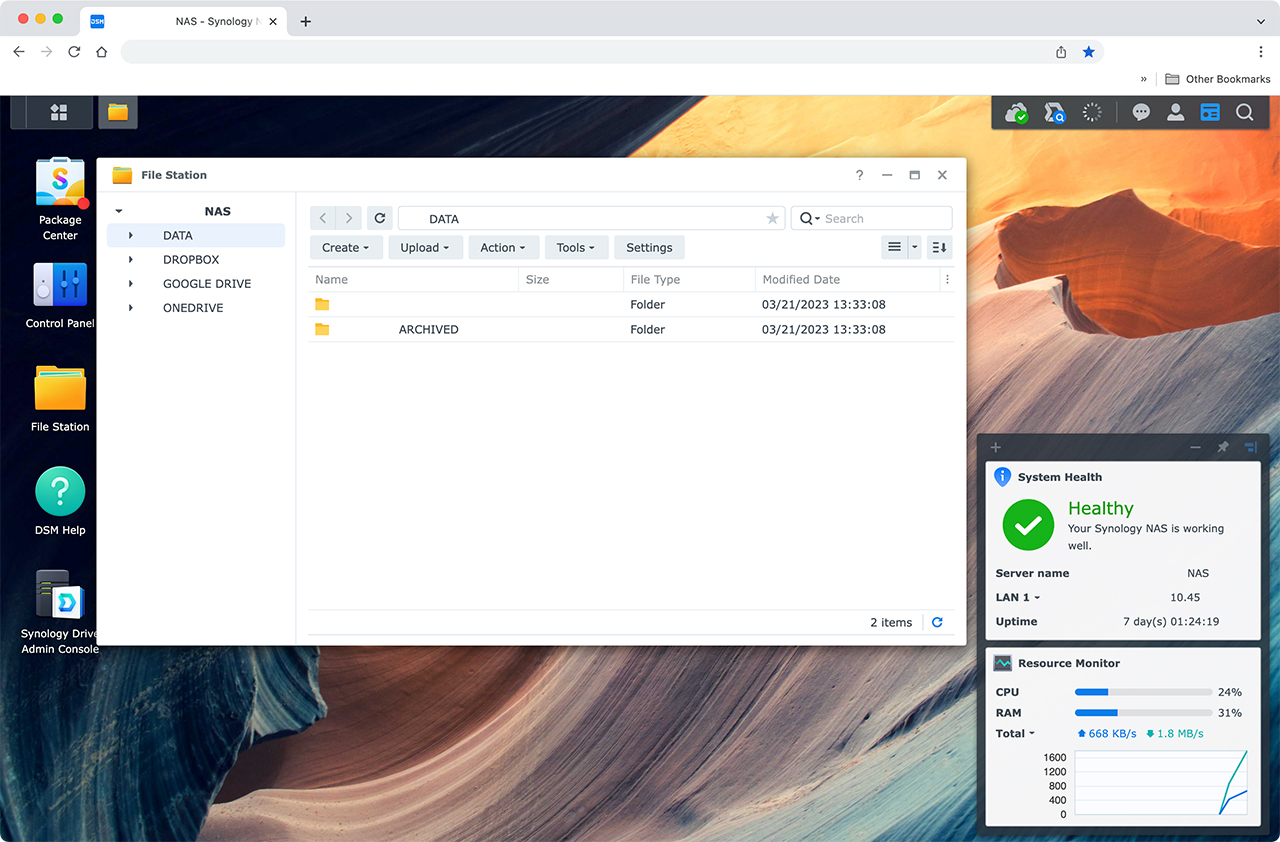Sort files by File Type column

pos(688,280)
